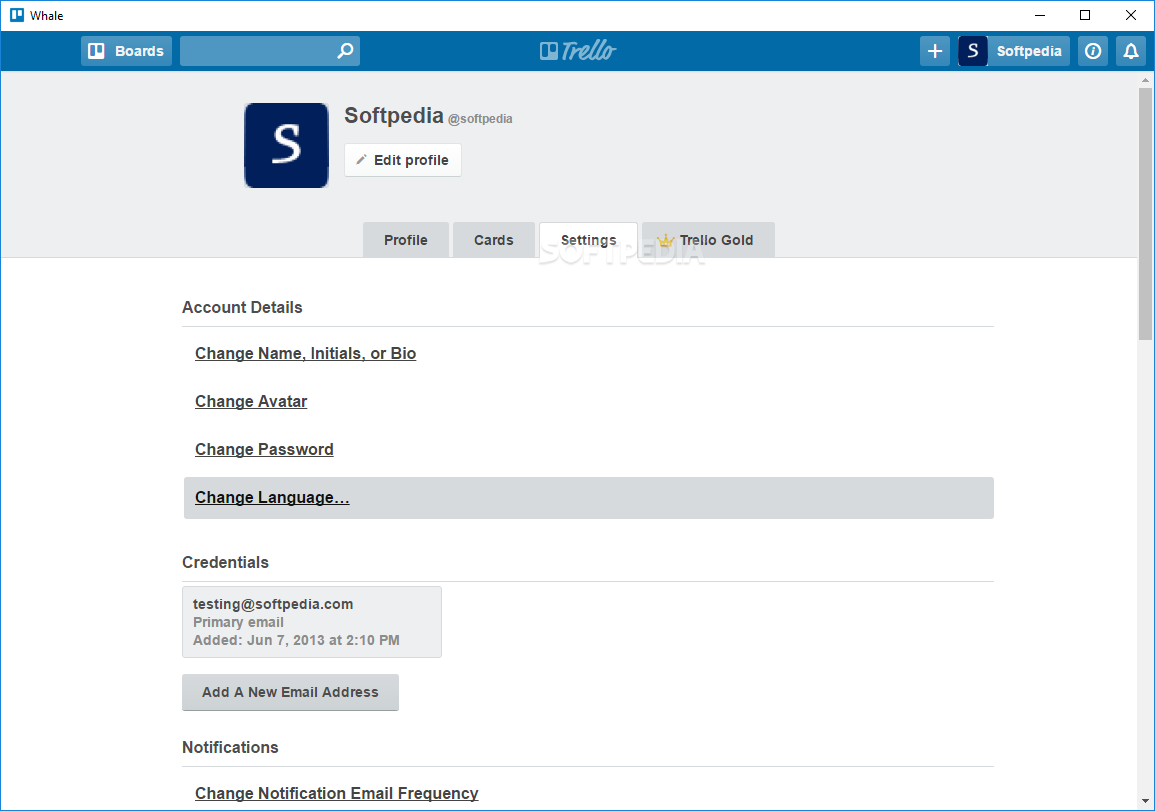Close the Whale window

coord(1131,15)
